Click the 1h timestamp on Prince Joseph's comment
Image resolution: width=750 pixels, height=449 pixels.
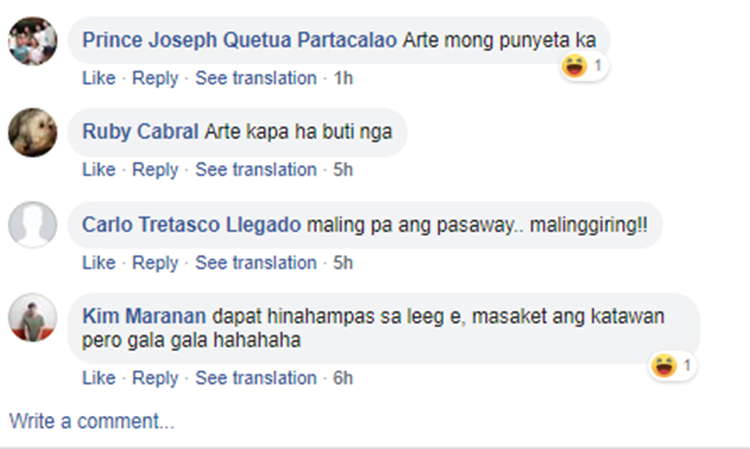343,78
